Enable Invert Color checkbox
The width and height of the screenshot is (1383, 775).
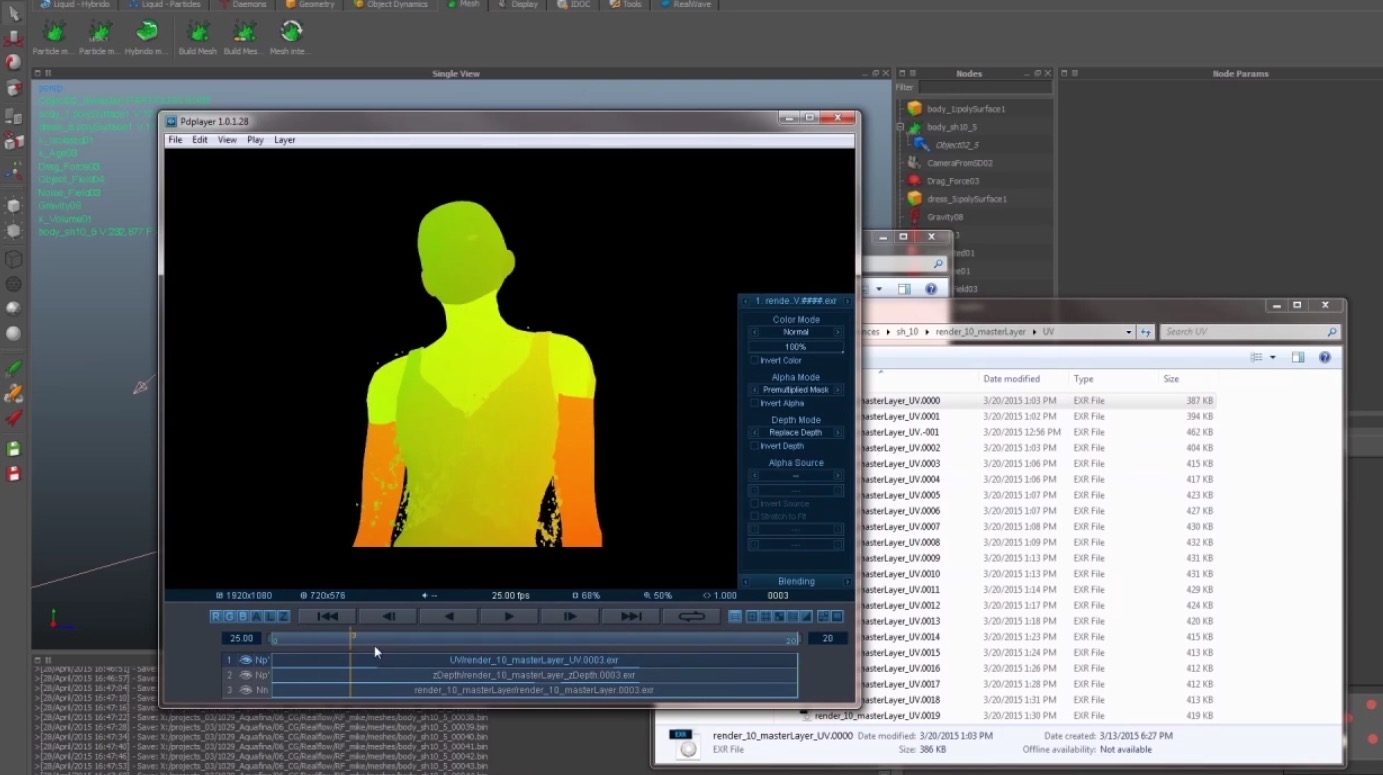pos(754,360)
